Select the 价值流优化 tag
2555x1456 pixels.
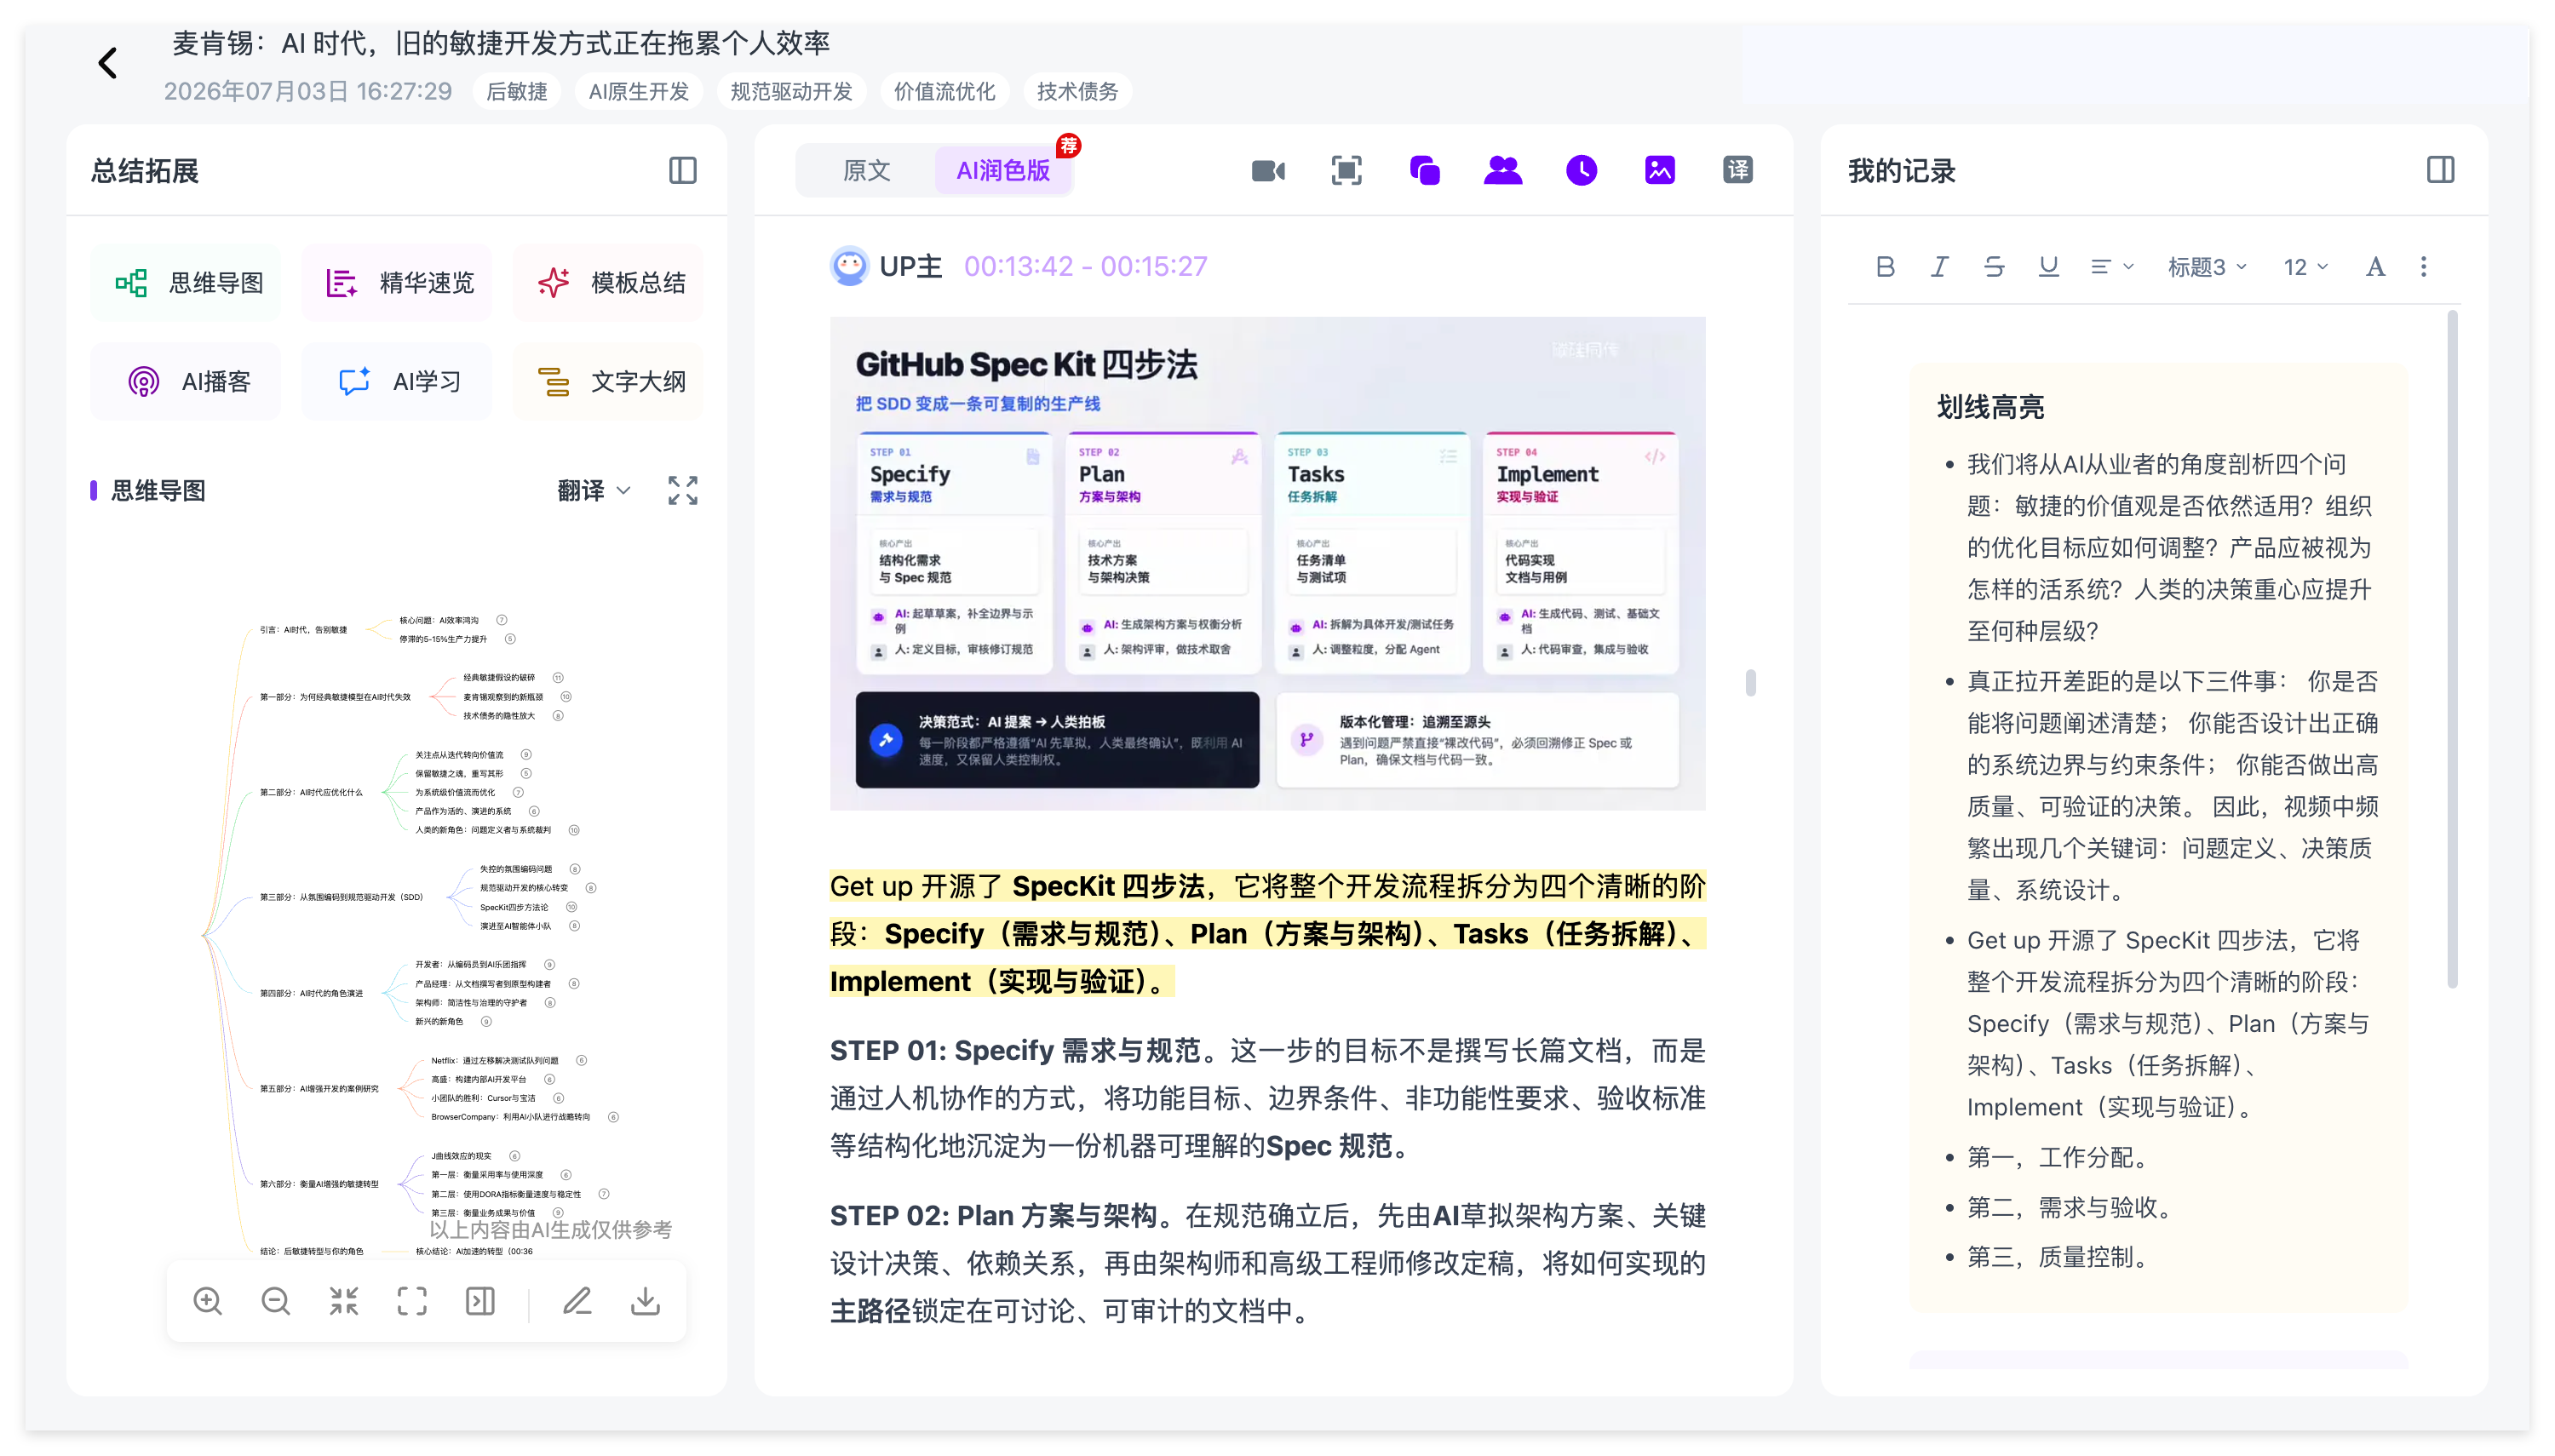944,91
